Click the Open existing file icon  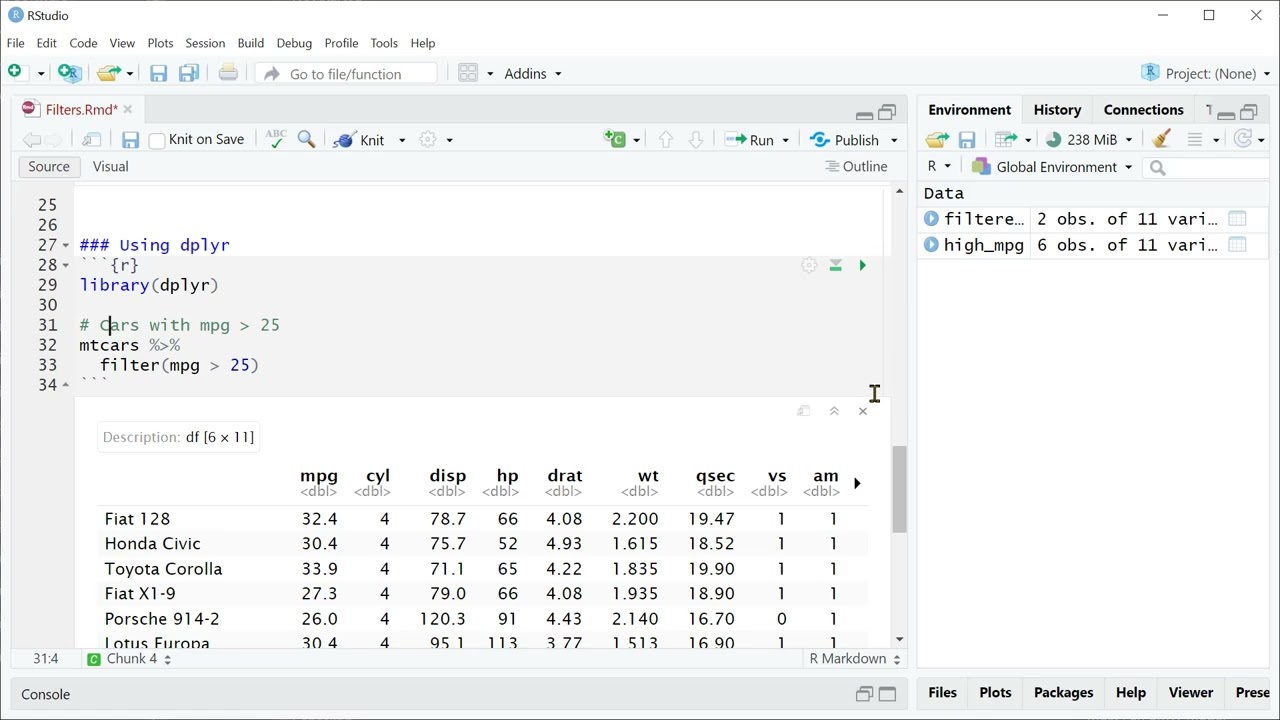109,73
